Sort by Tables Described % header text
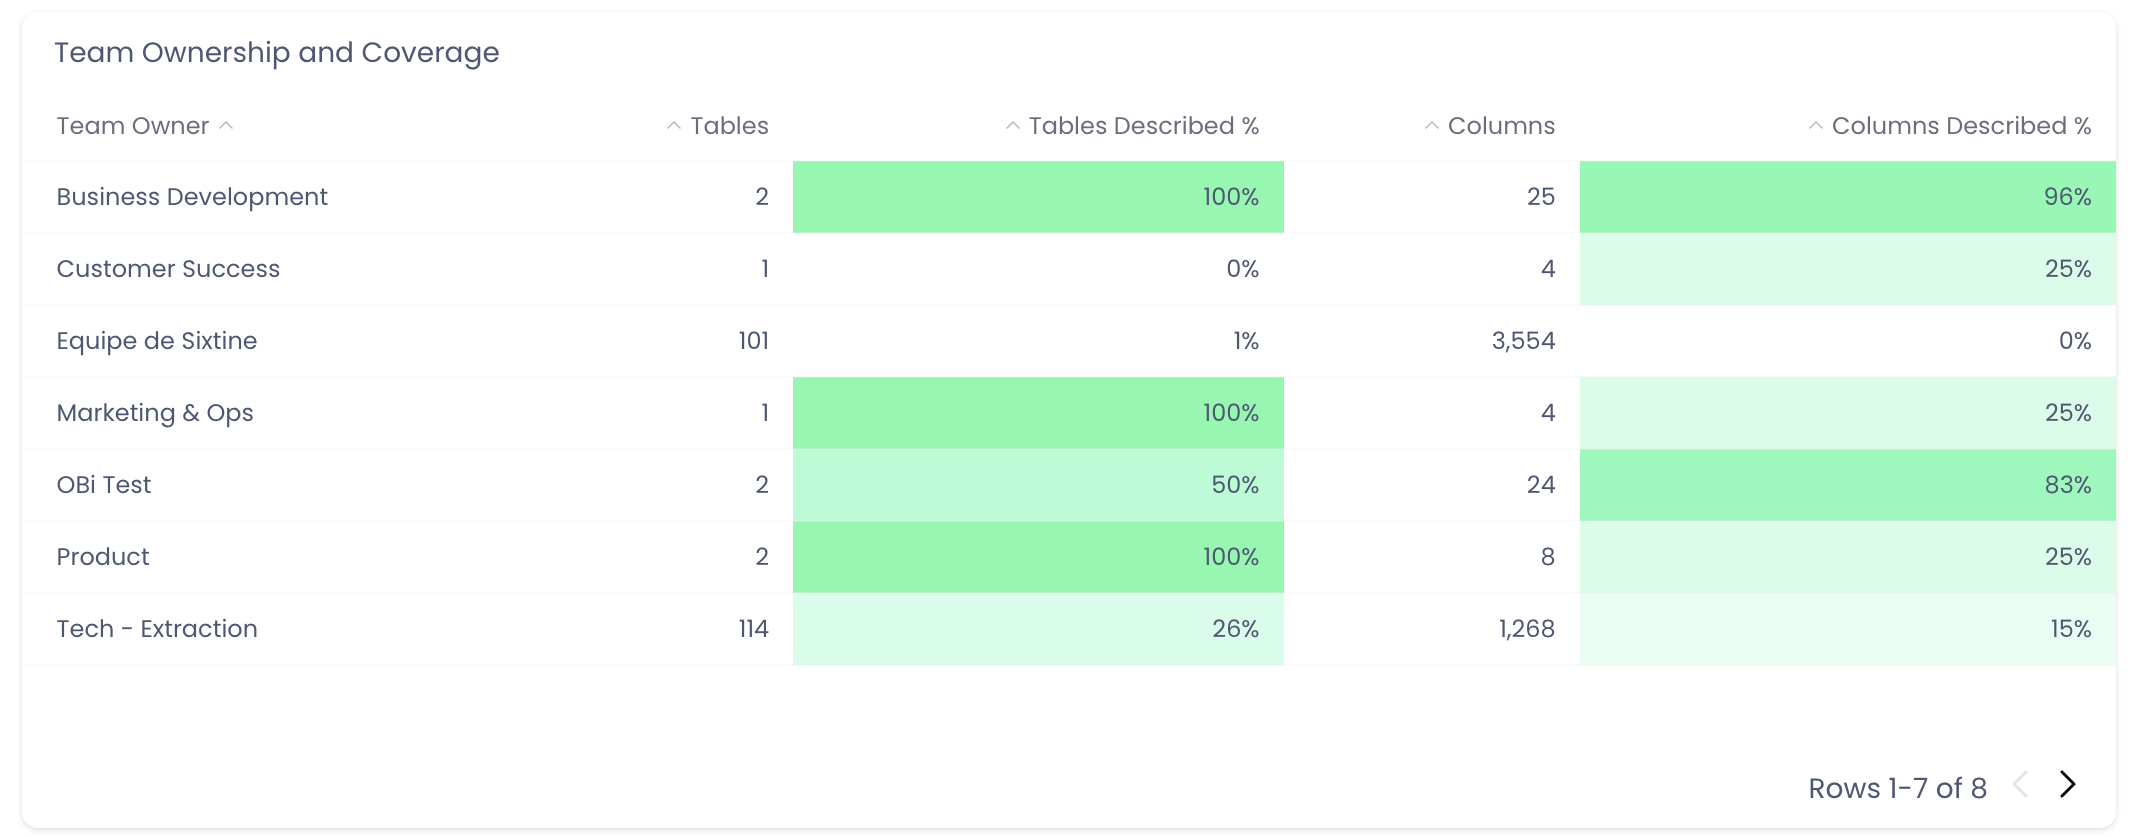Image resolution: width=2132 pixels, height=838 pixels. (1143, 126)
